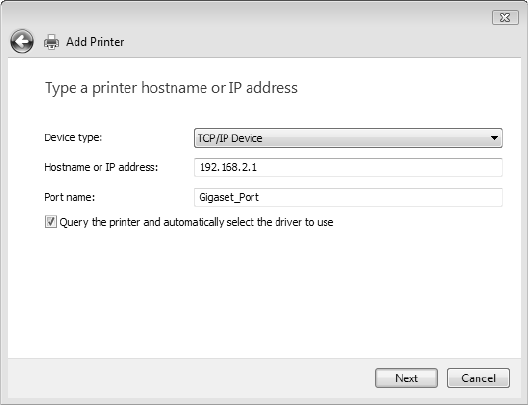Click into the Port name text field
The height and width of the screenshot is (405, 528).
(348, 197)
